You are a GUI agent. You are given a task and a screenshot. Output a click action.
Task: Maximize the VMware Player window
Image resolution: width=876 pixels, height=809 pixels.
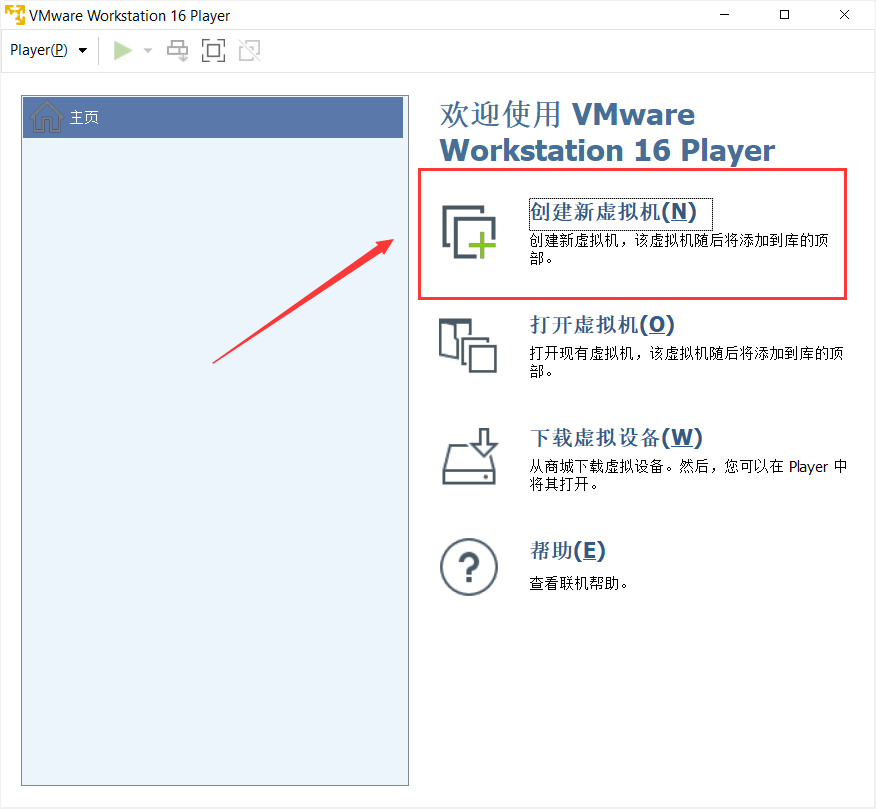click(784, 15)
